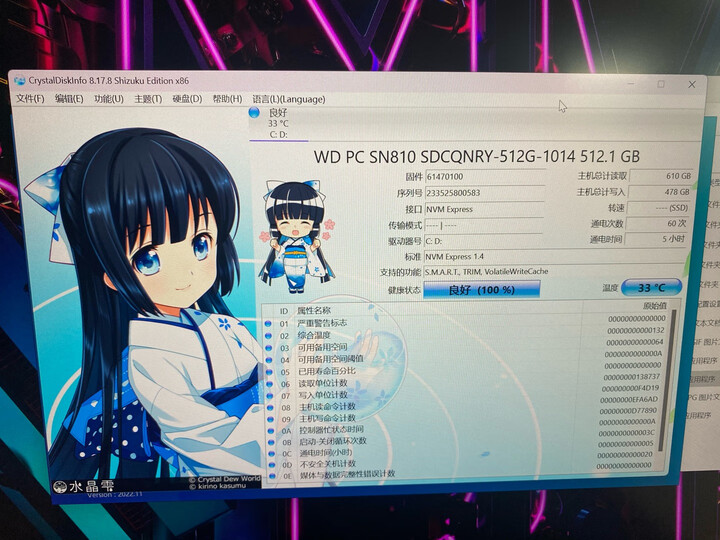Click the SMART attribute list vertical scrollbar
720x540 pixels.
pos(667,381)
